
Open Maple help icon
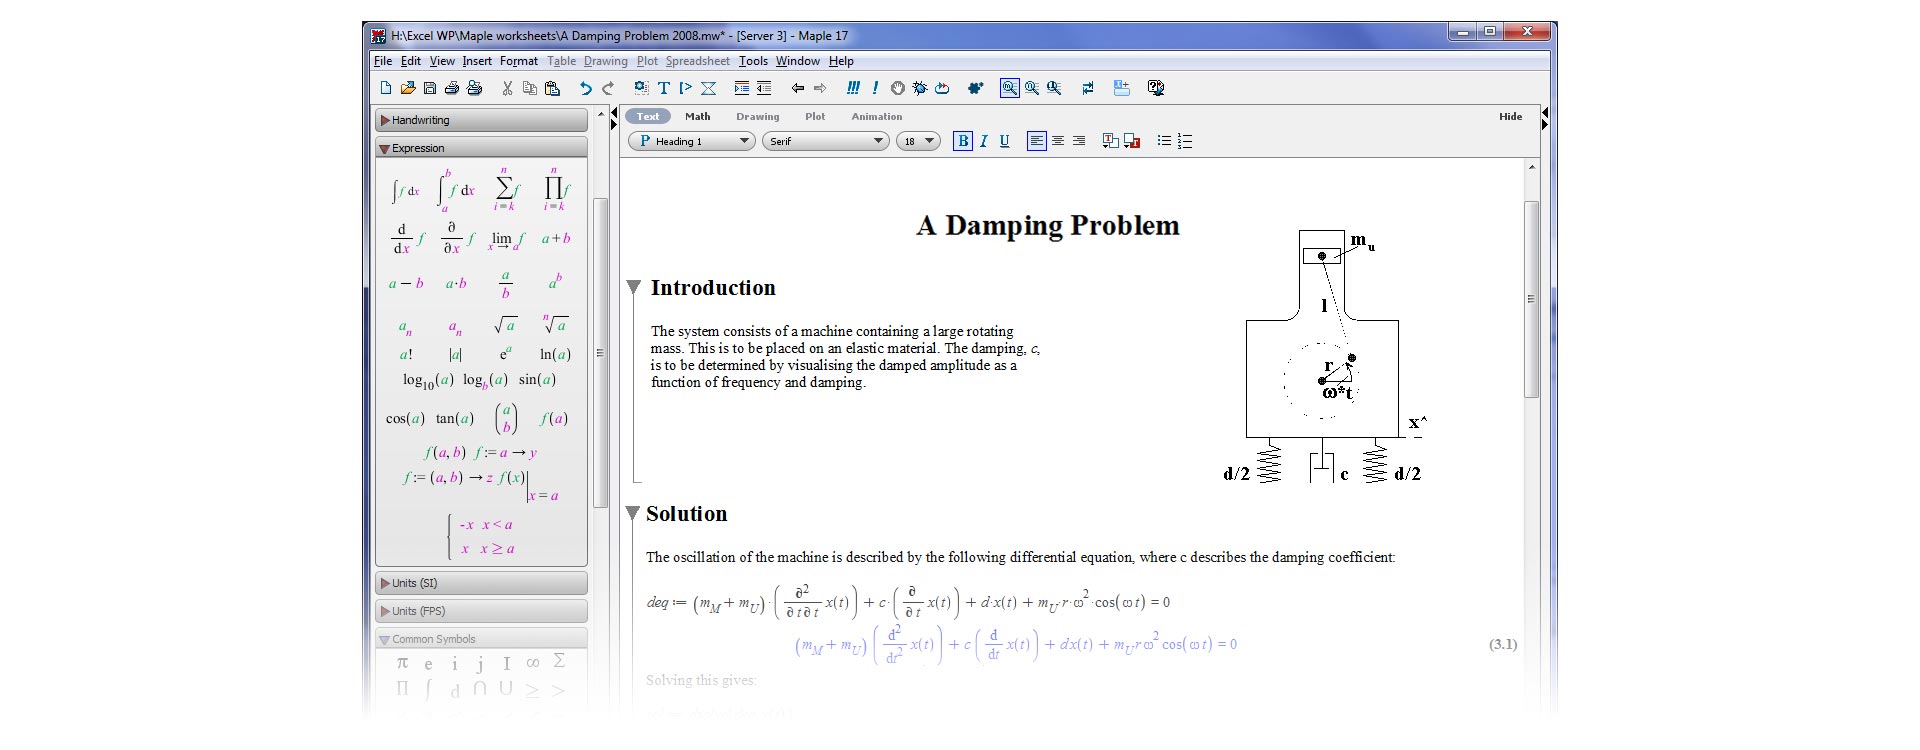1156,88
